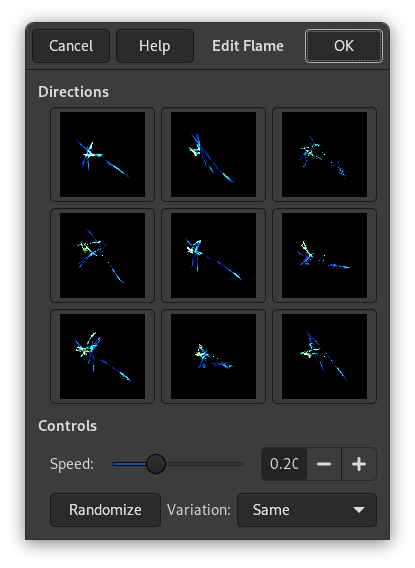This screenshot has height=568, width=415.
Task: Click the Speed value field showing 0.20
Action: click(x=284, y=464)
